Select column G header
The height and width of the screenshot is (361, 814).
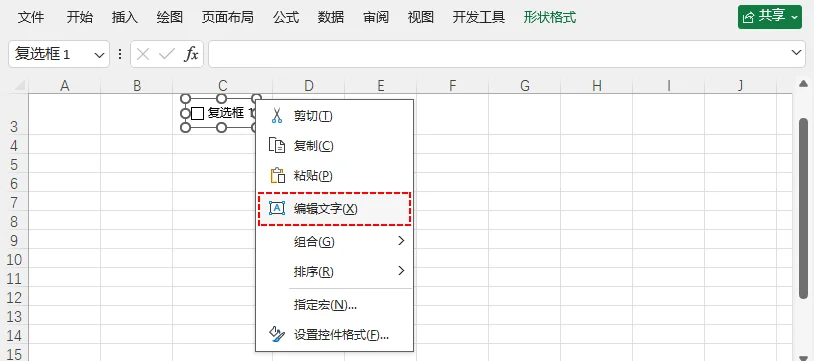(x=524, y=86)
